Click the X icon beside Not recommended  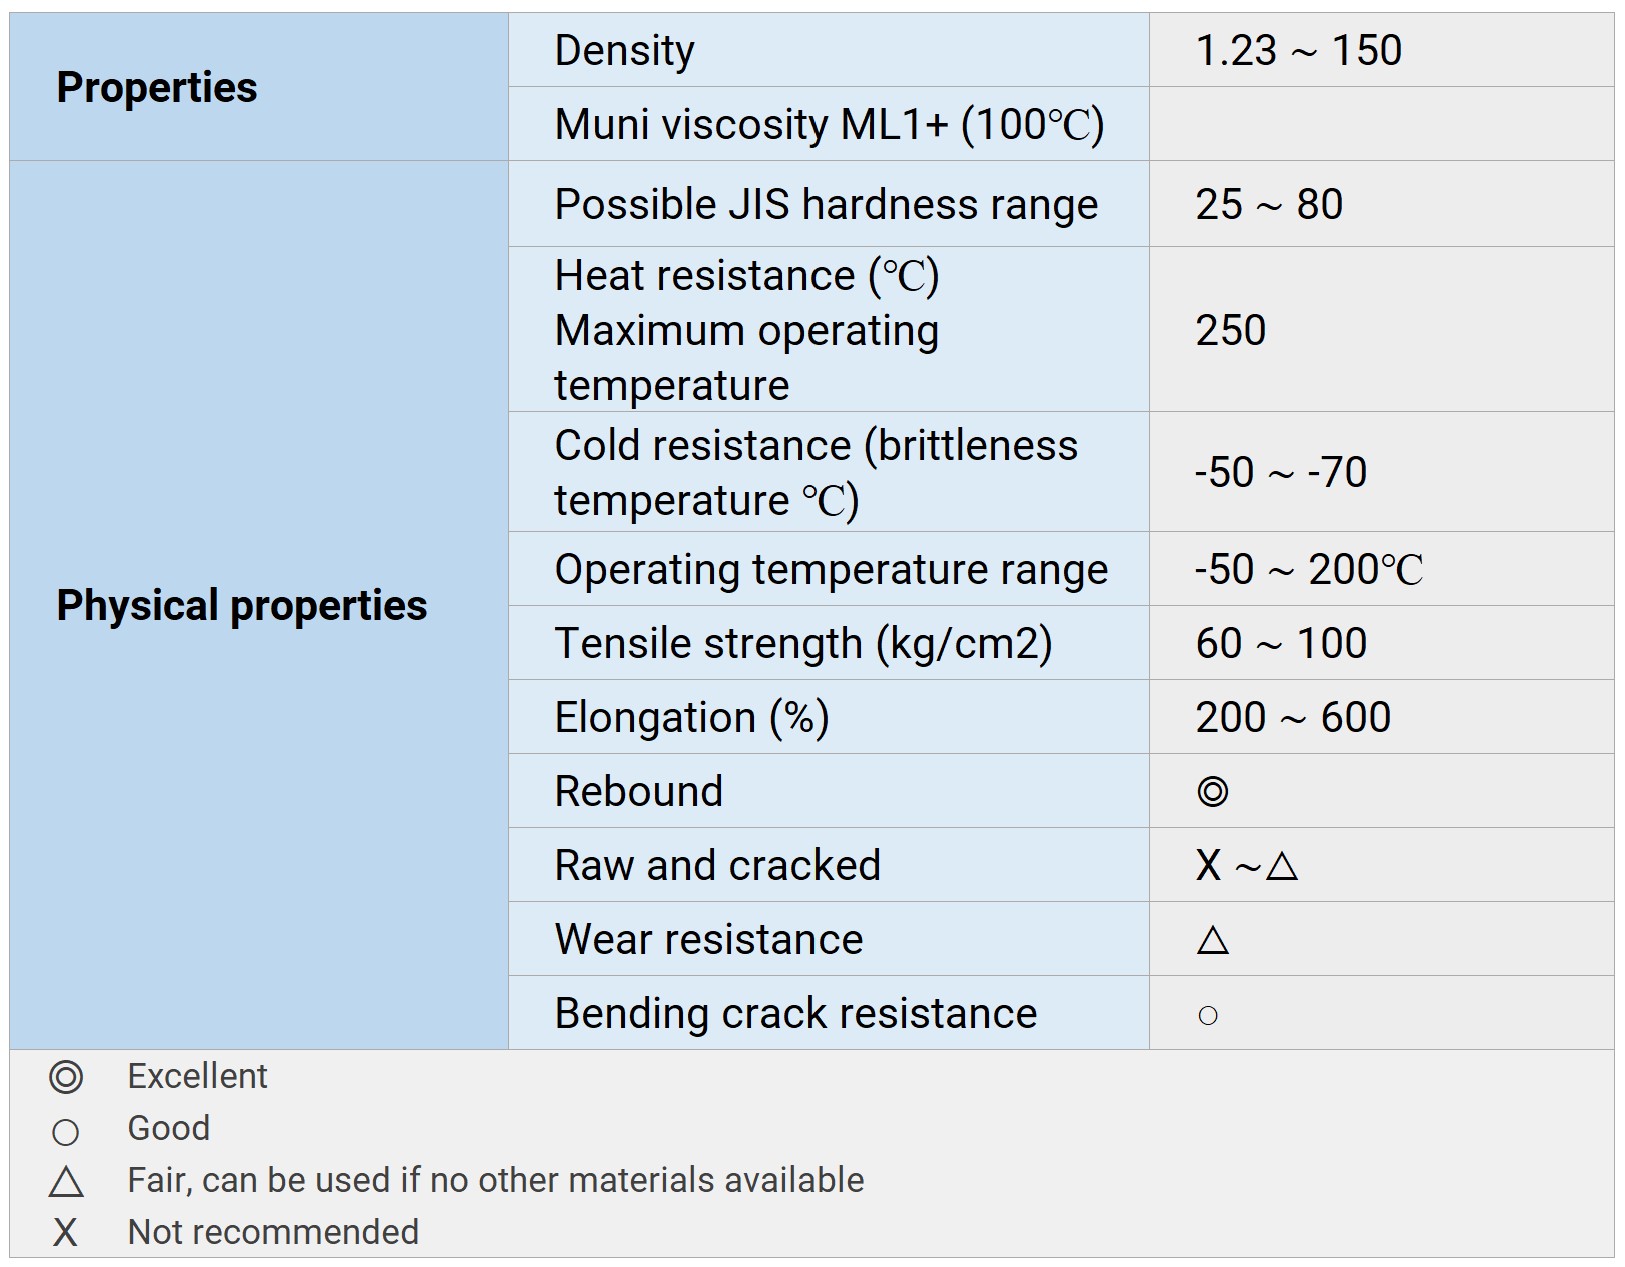65,1233
